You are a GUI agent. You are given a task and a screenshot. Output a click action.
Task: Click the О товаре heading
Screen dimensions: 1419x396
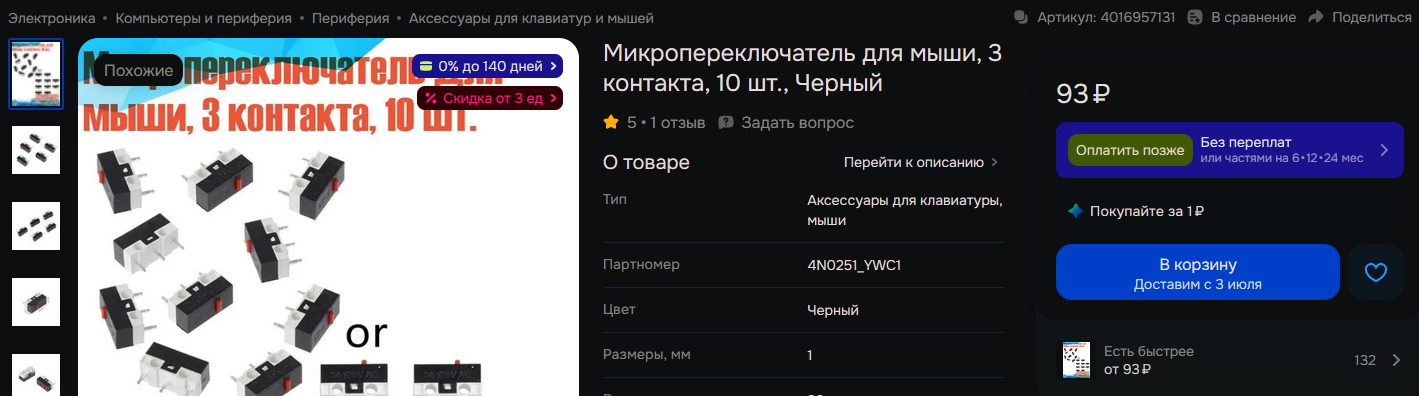(x=646, y=162)
